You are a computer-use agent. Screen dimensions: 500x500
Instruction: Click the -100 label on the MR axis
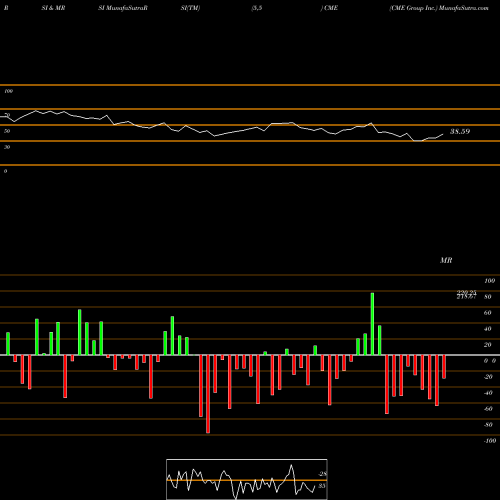pos(490,441)
